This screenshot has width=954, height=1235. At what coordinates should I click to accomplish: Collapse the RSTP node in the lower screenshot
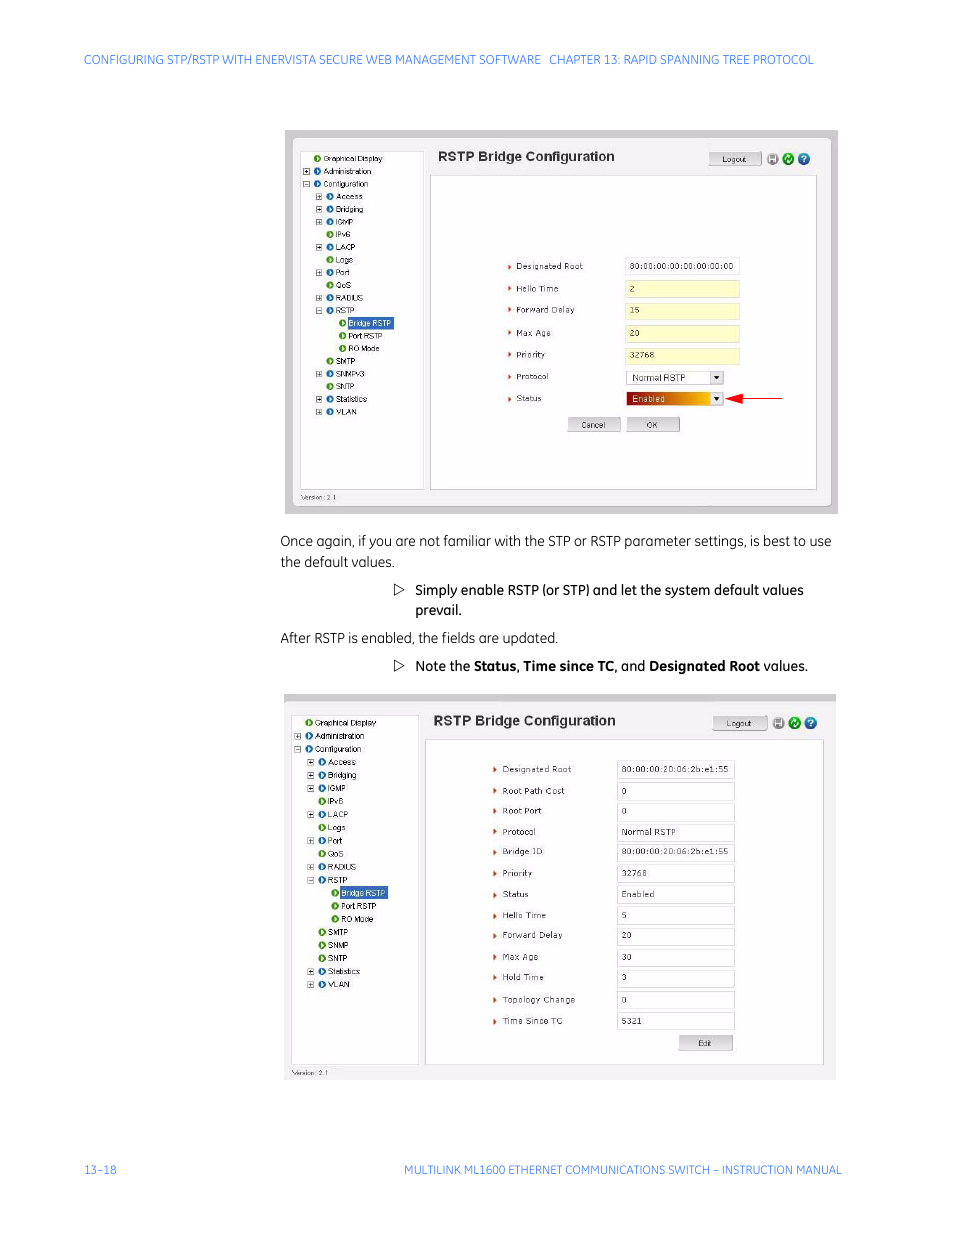pos(311,880)
